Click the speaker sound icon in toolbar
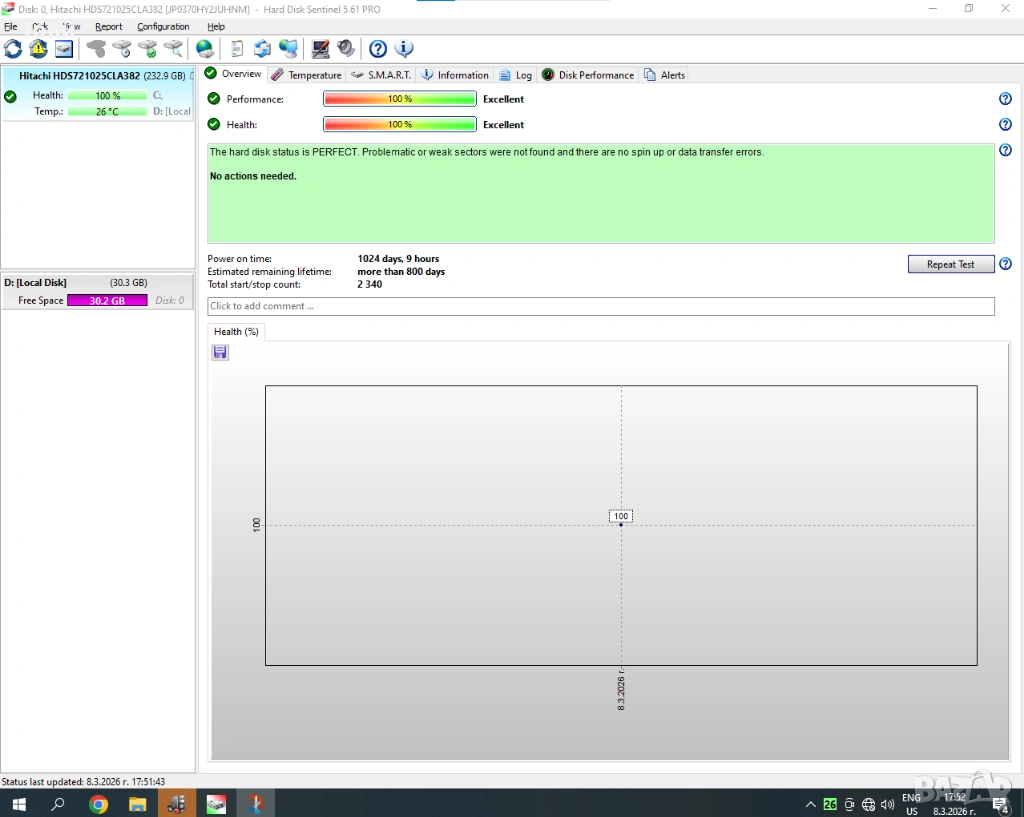The width and height of the screenshot is (1024, 817). (x=346, y=49)
